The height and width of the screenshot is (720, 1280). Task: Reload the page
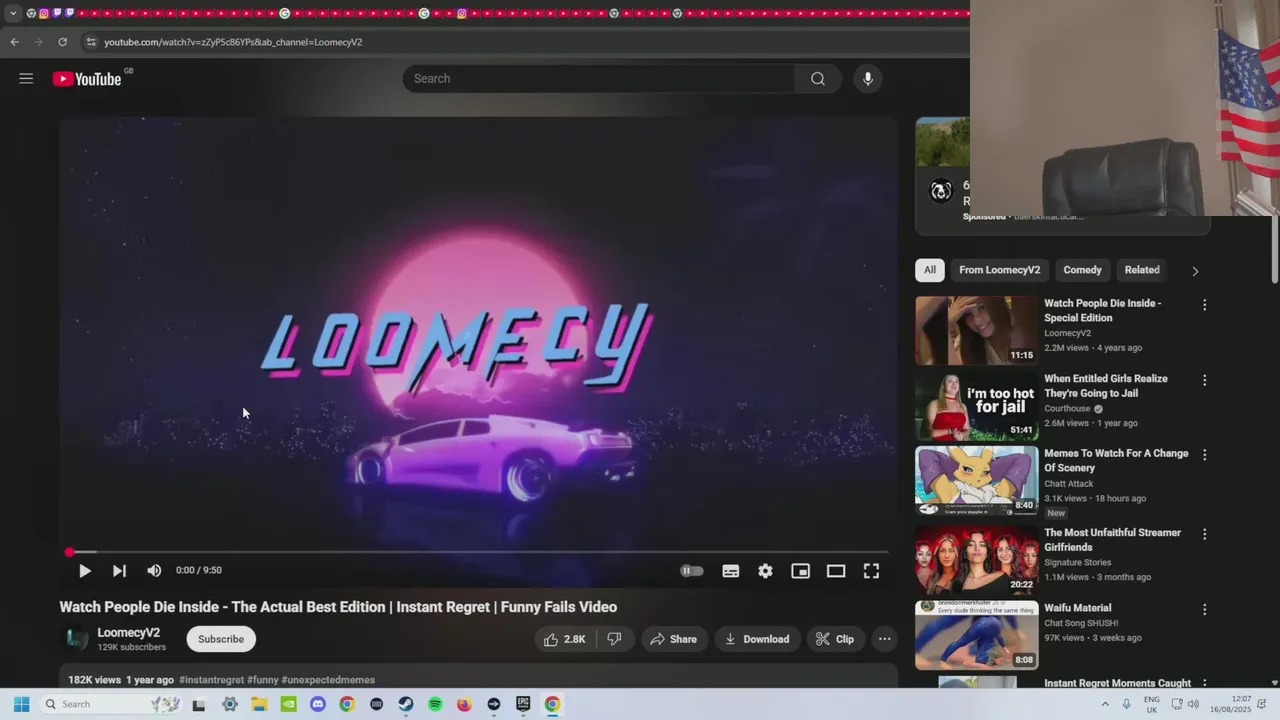click(62, 42)
